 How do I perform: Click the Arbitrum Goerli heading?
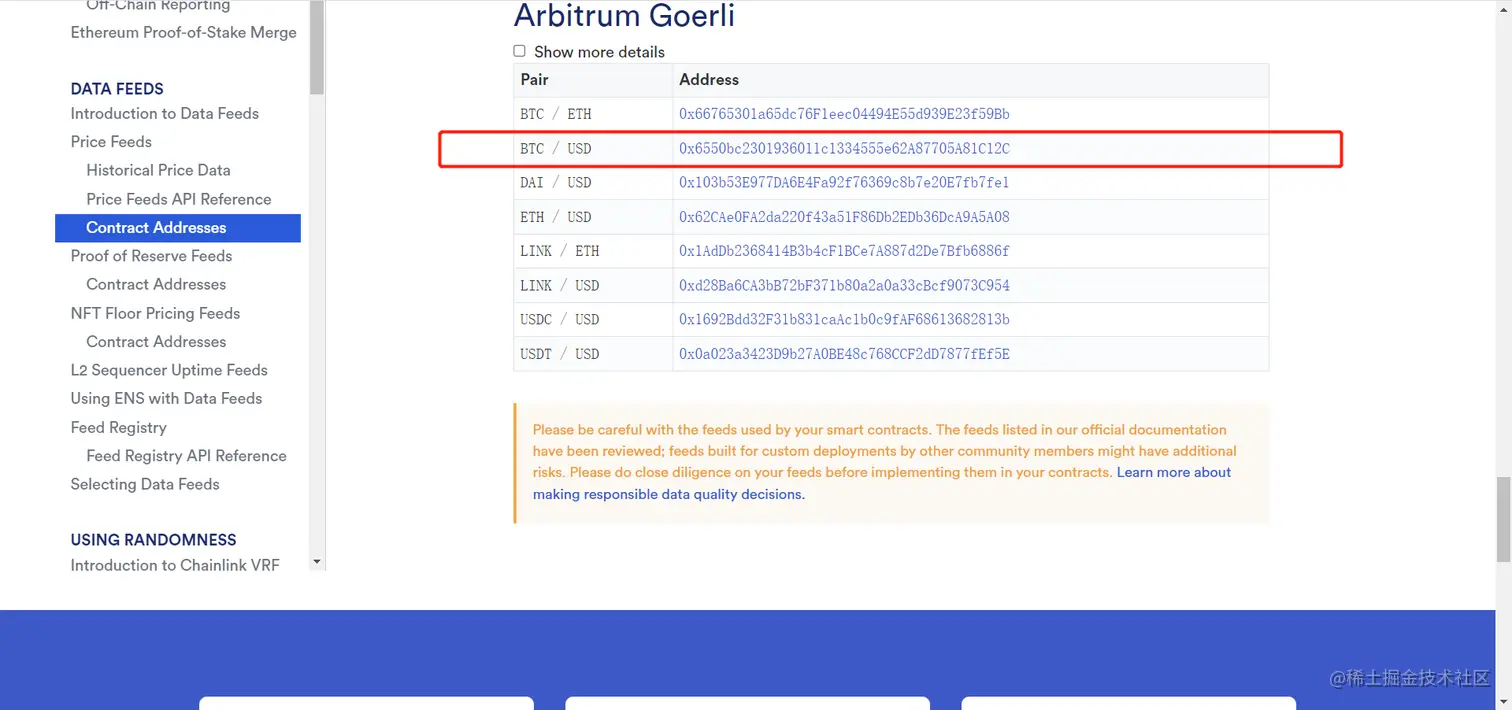click(x=624, y=15)
